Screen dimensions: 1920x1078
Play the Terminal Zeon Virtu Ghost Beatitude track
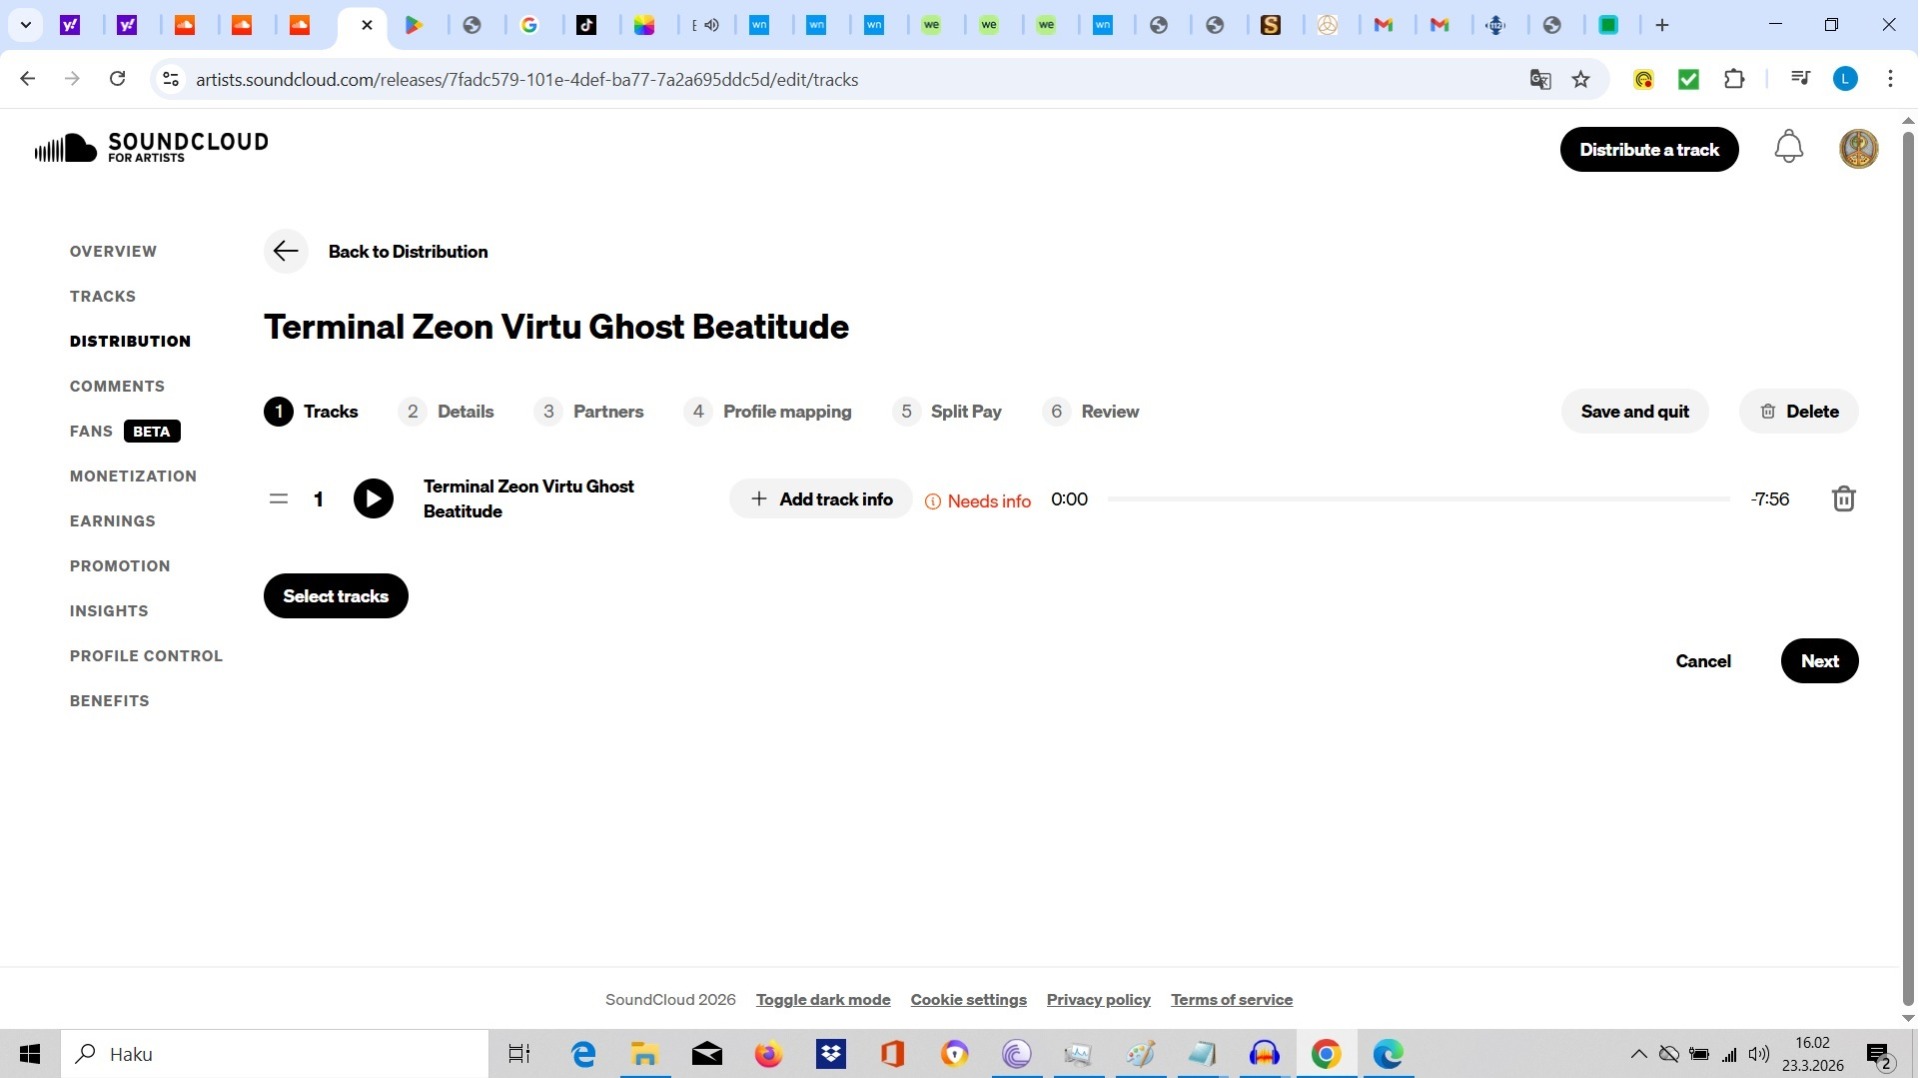[x=373, y=499]
